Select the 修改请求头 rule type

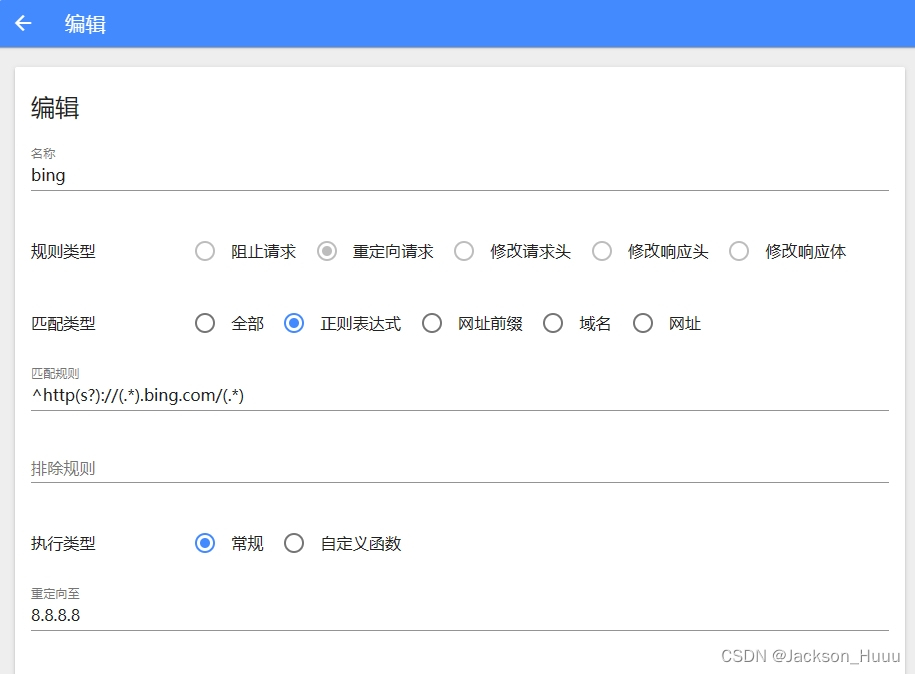[463, 251]
